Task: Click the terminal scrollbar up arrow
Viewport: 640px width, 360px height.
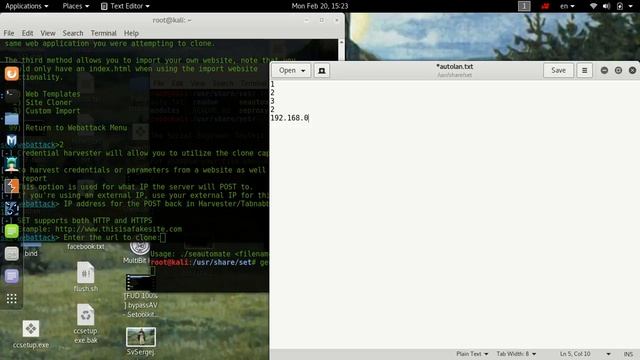Action: point(341,42)
